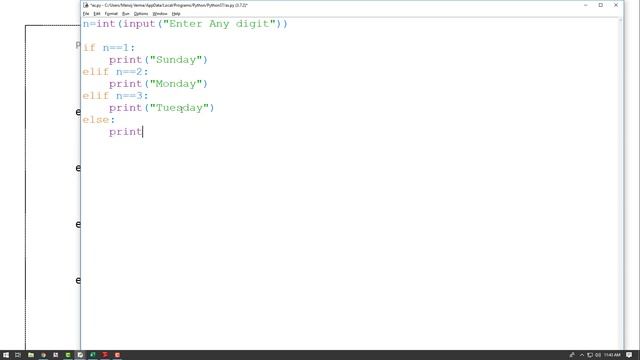Click the Python file icon in title bar
The height and width of the screenshot is (360, 640).
point(86,5)
